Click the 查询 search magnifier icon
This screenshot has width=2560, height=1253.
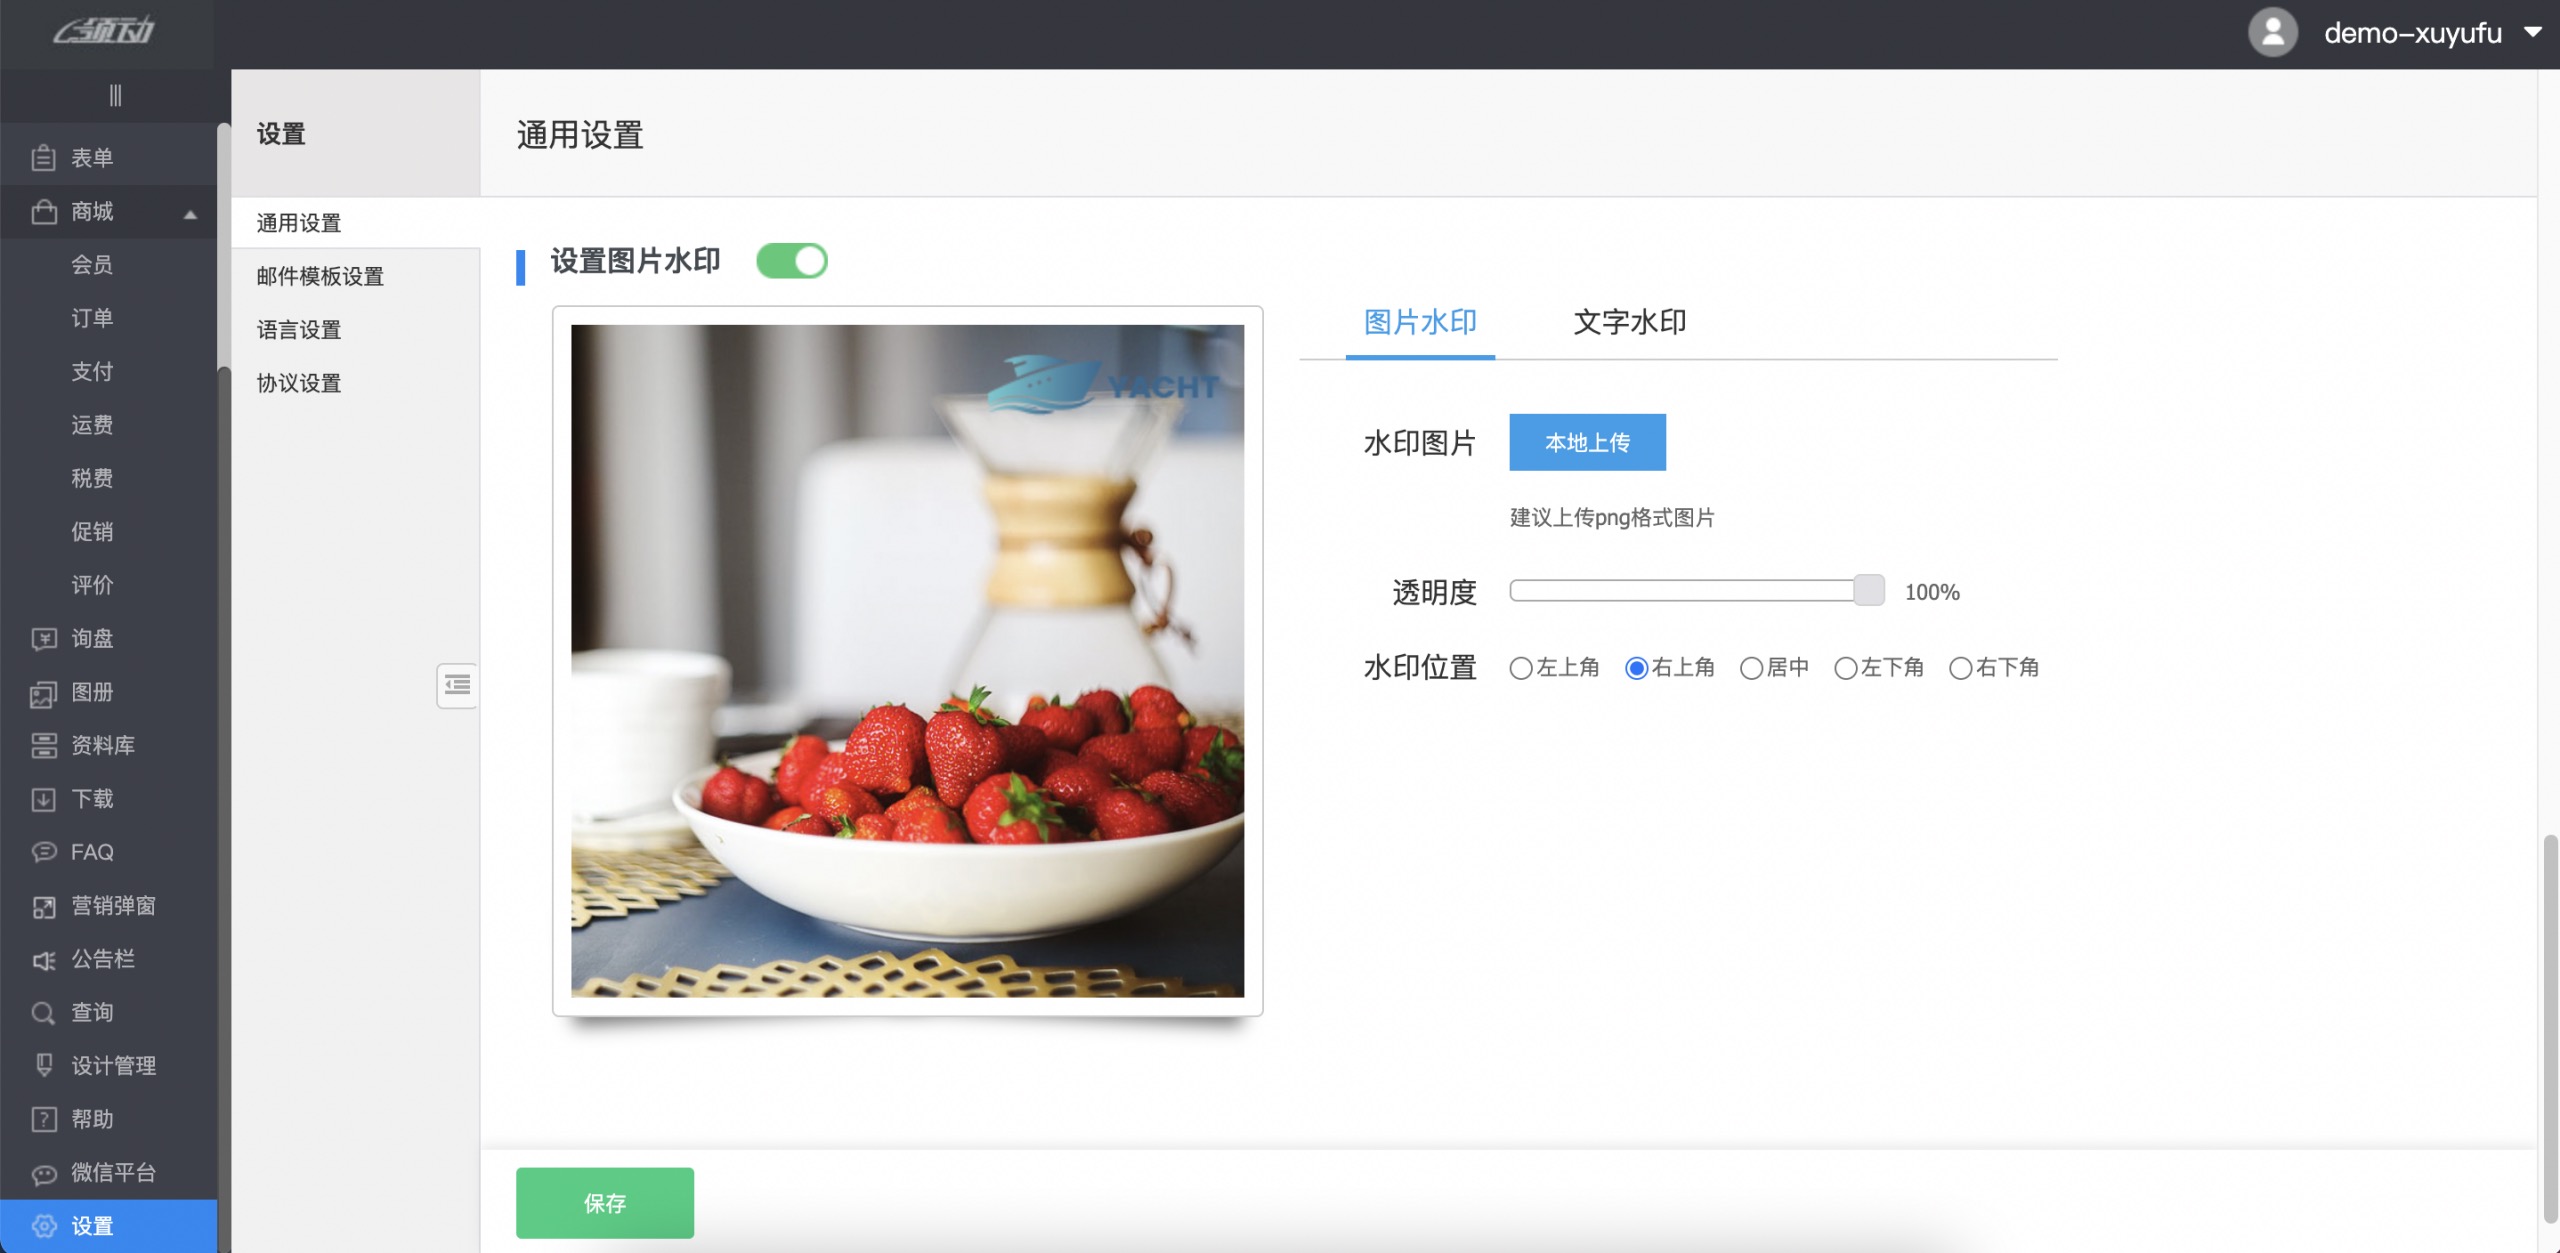click(x=43, y=1013)
